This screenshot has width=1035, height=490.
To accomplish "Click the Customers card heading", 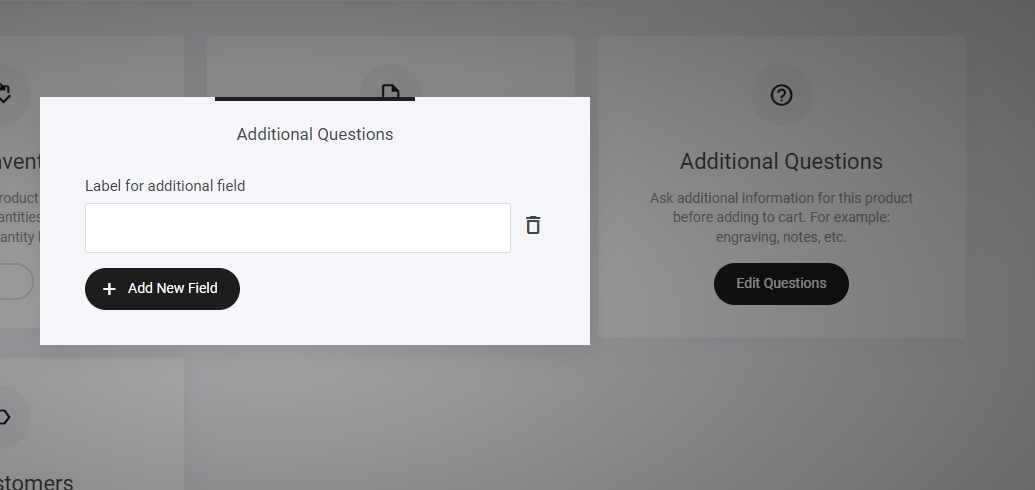I will [x=36, y=481].
